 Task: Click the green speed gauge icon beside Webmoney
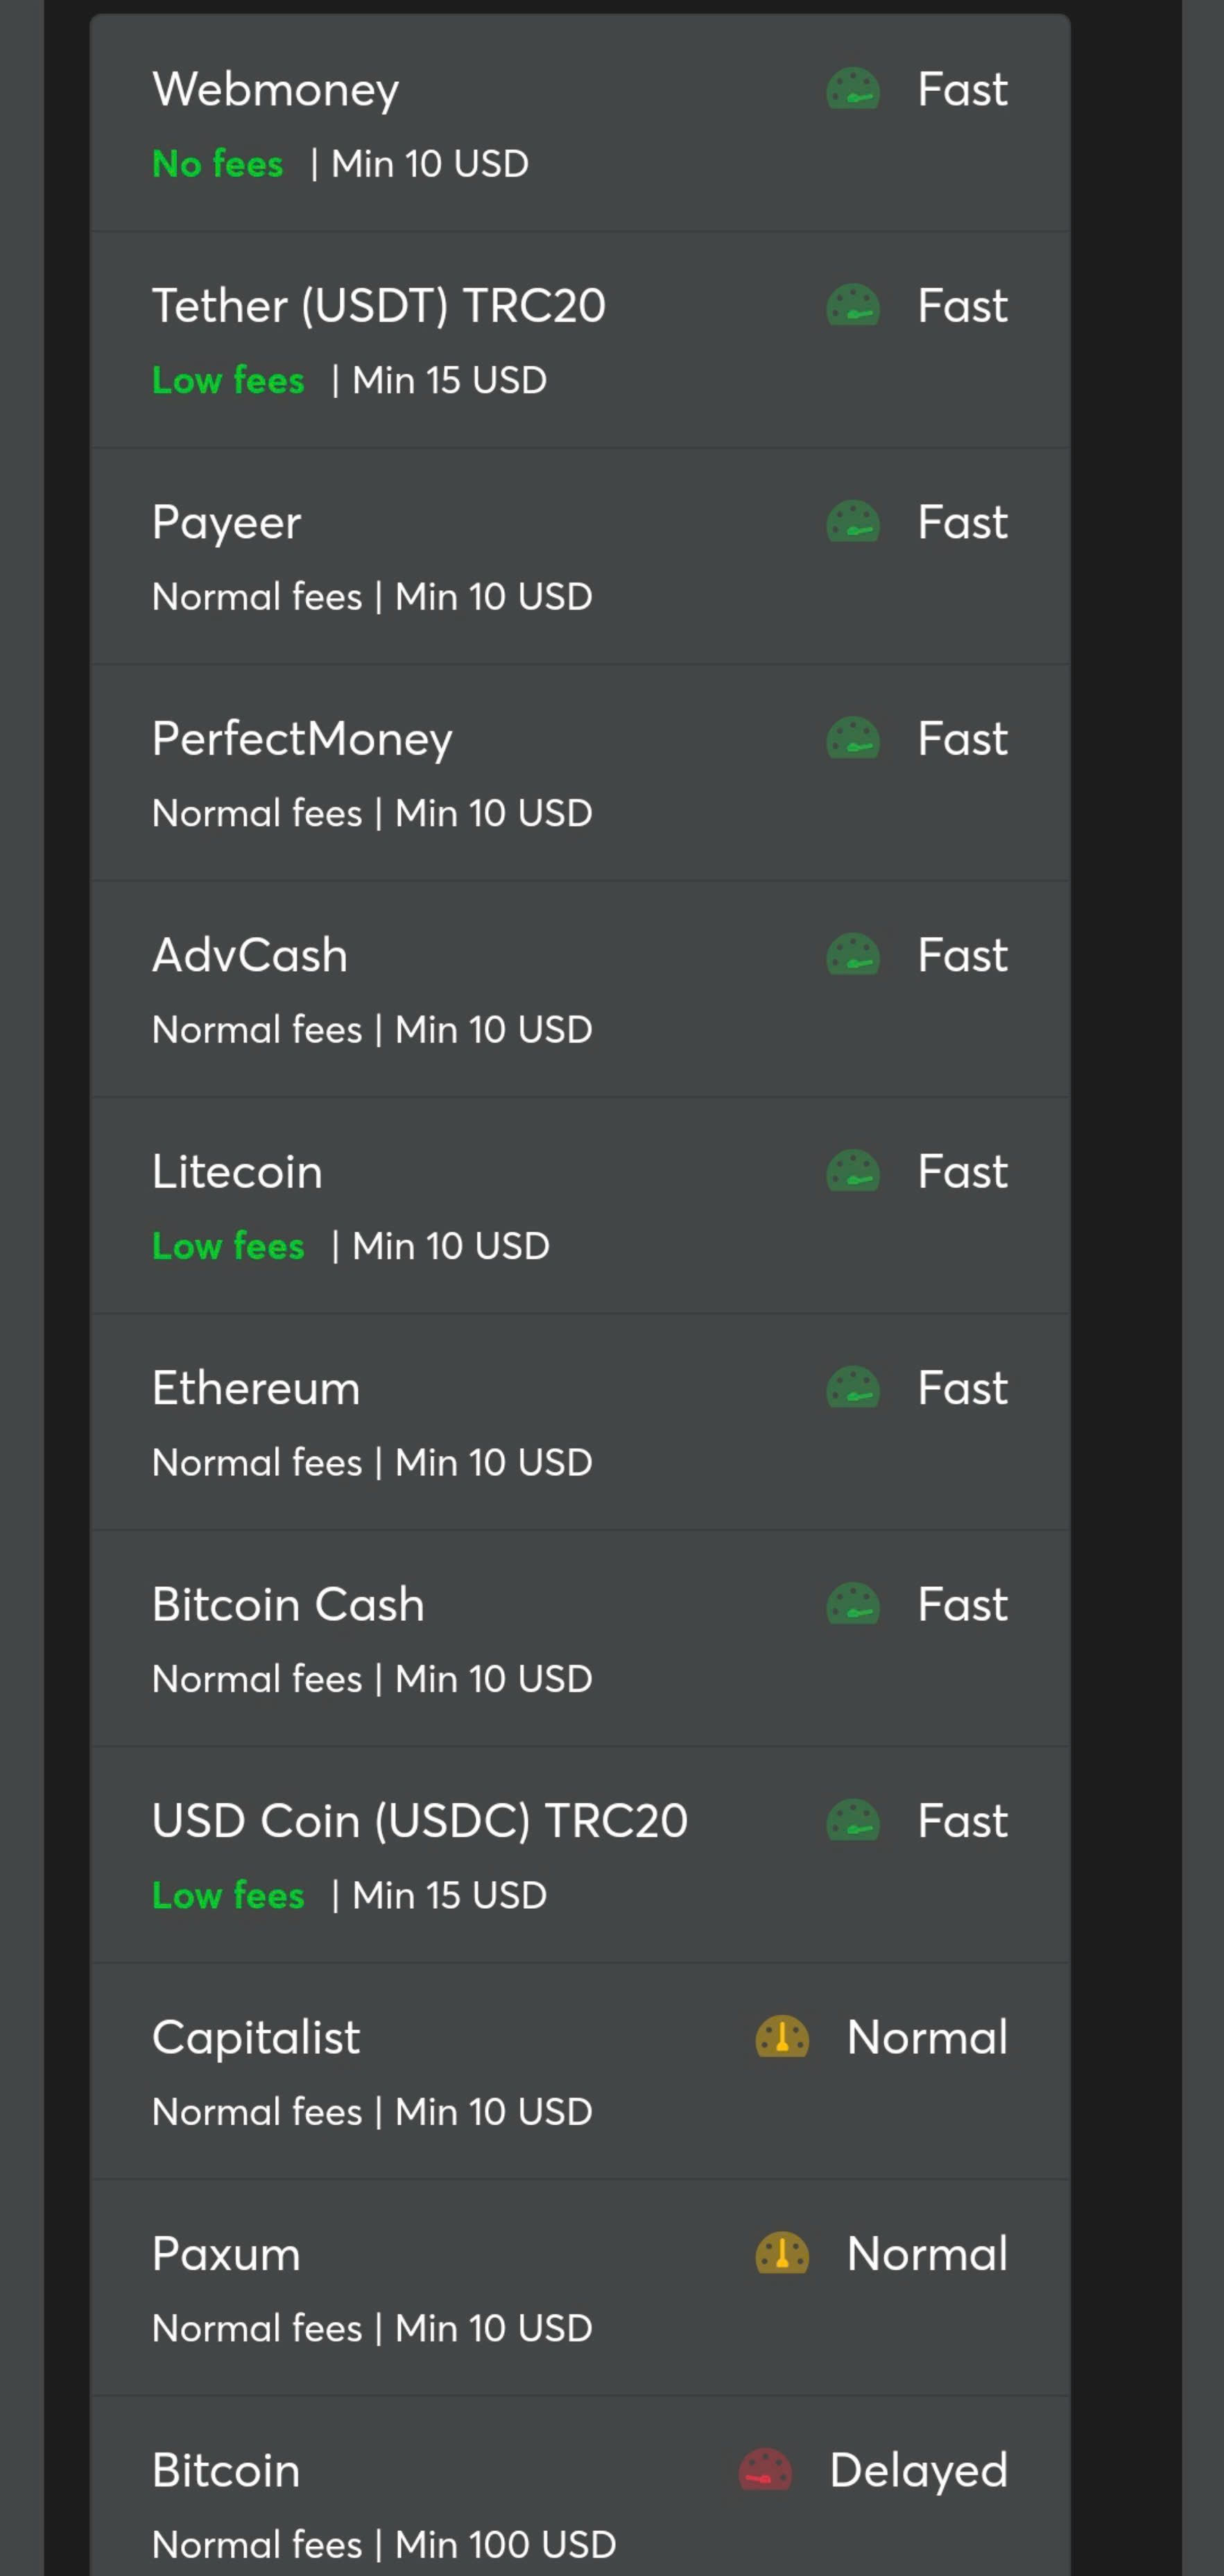click(x=853, y=89)
